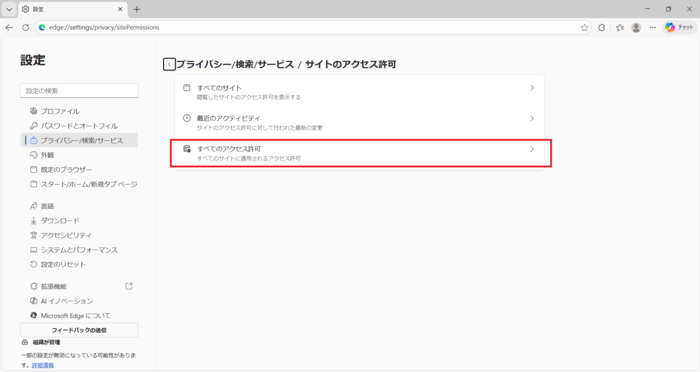This screenshot has height=372, width=700.
Task: Click the 組織が管理 label
Action: [x=46, y=343]
